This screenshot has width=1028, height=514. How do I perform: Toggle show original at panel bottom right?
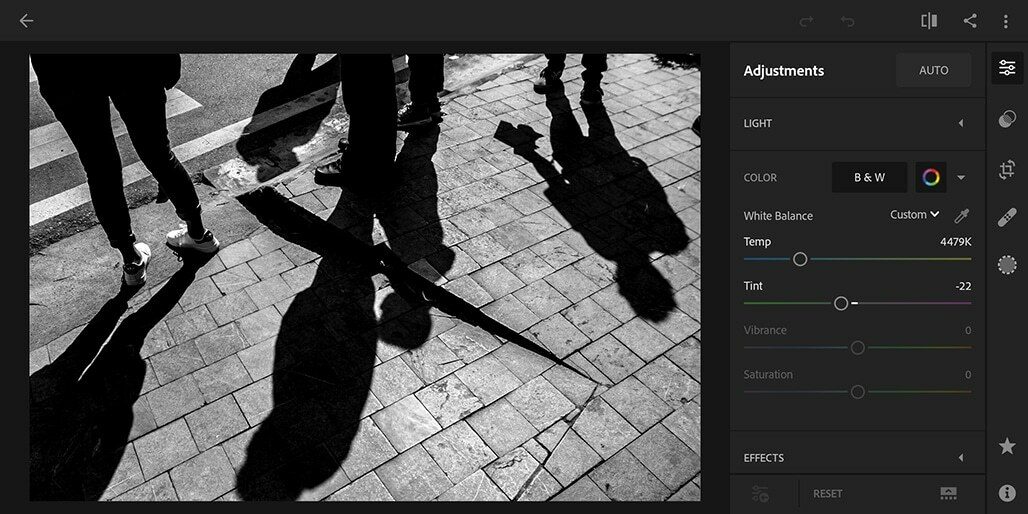[948, 493]
